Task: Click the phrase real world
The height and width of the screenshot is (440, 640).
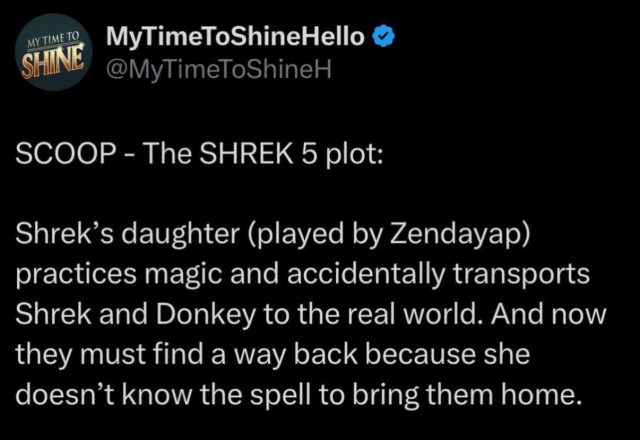Action: pos(414,313)
